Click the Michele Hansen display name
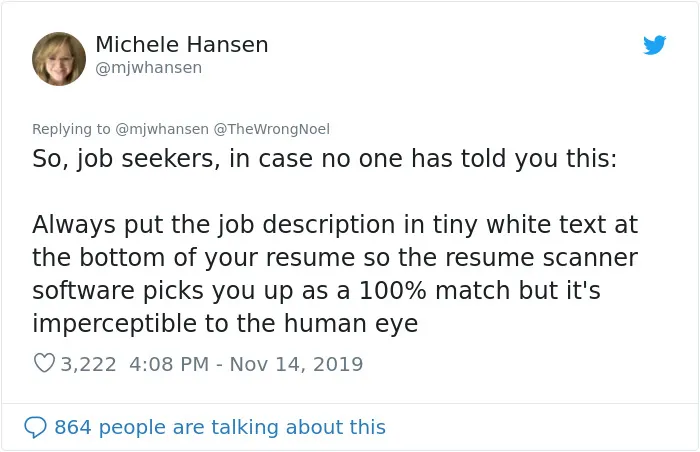This screenshot has height=452, width=700. pos(182,45)
